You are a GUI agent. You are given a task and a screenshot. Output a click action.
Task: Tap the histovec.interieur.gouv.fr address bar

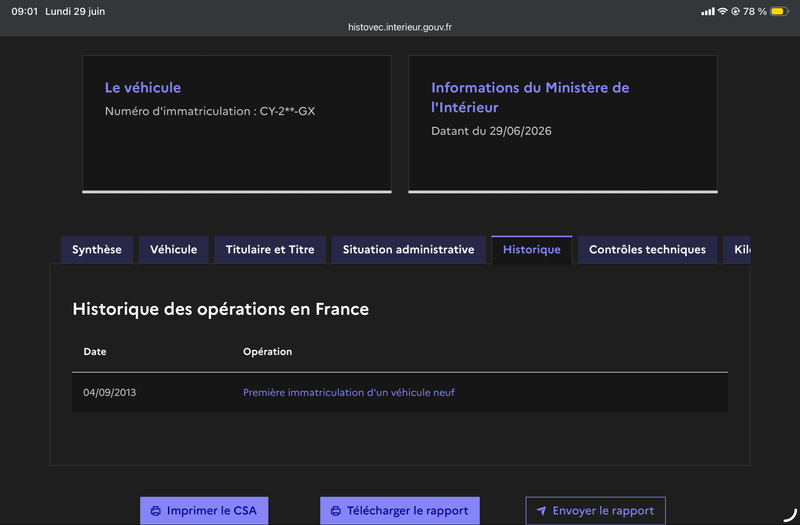pos(400,27)
